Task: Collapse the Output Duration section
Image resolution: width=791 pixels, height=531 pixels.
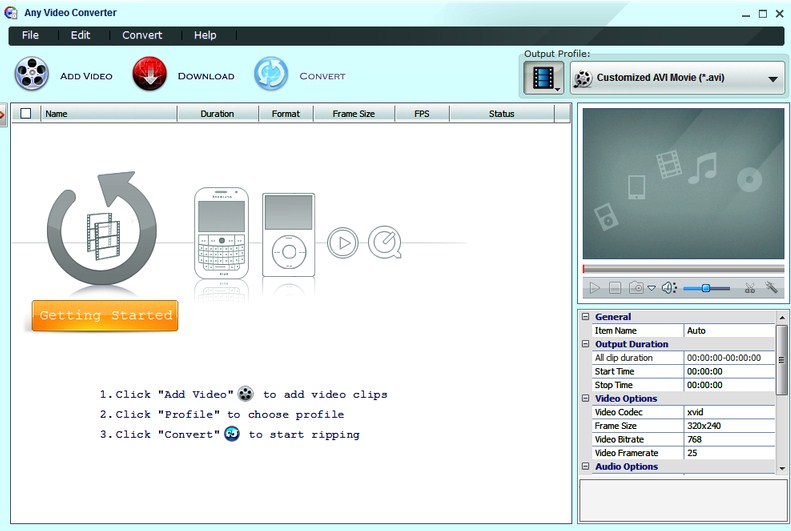Action: (x=585, y=344)
